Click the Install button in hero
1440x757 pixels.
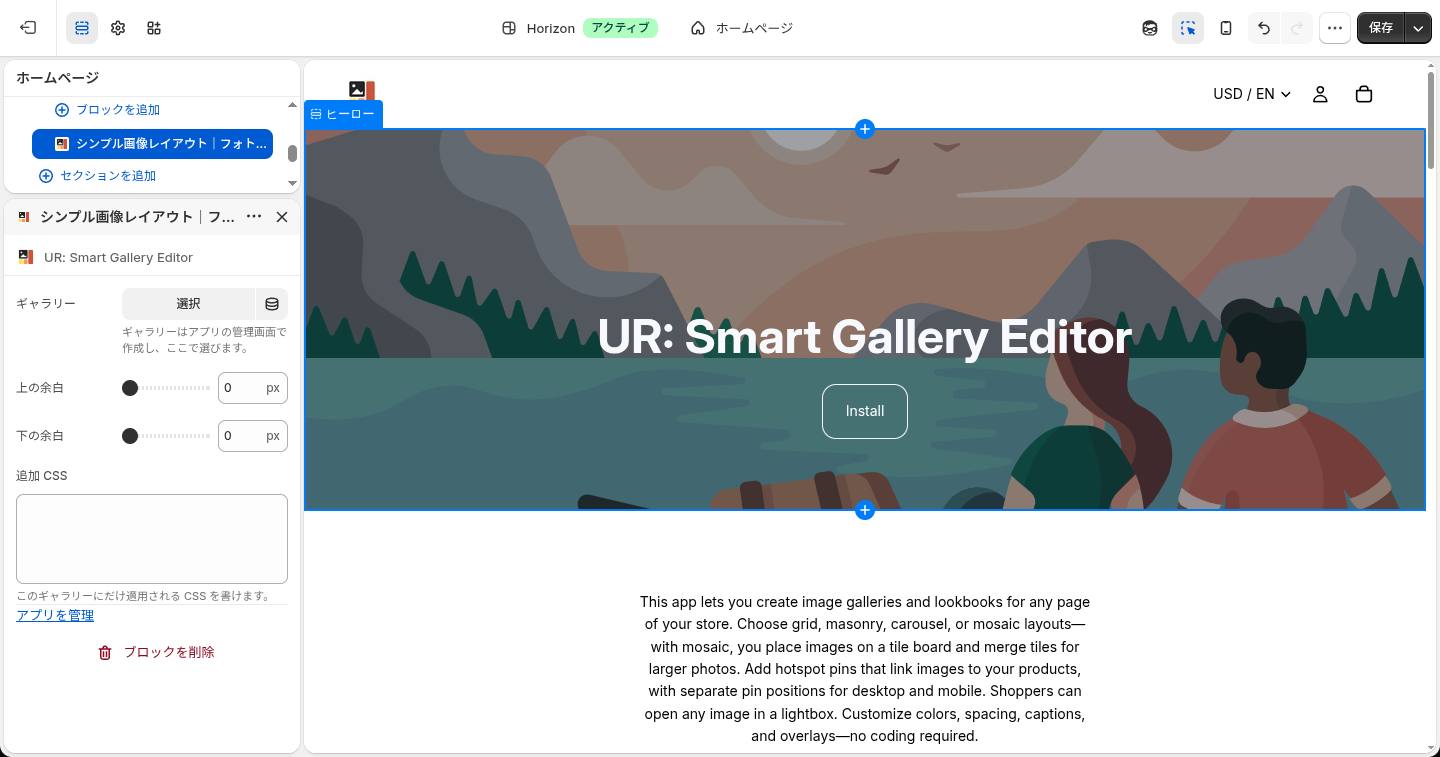pyautogui.click(x=865, y=411)
